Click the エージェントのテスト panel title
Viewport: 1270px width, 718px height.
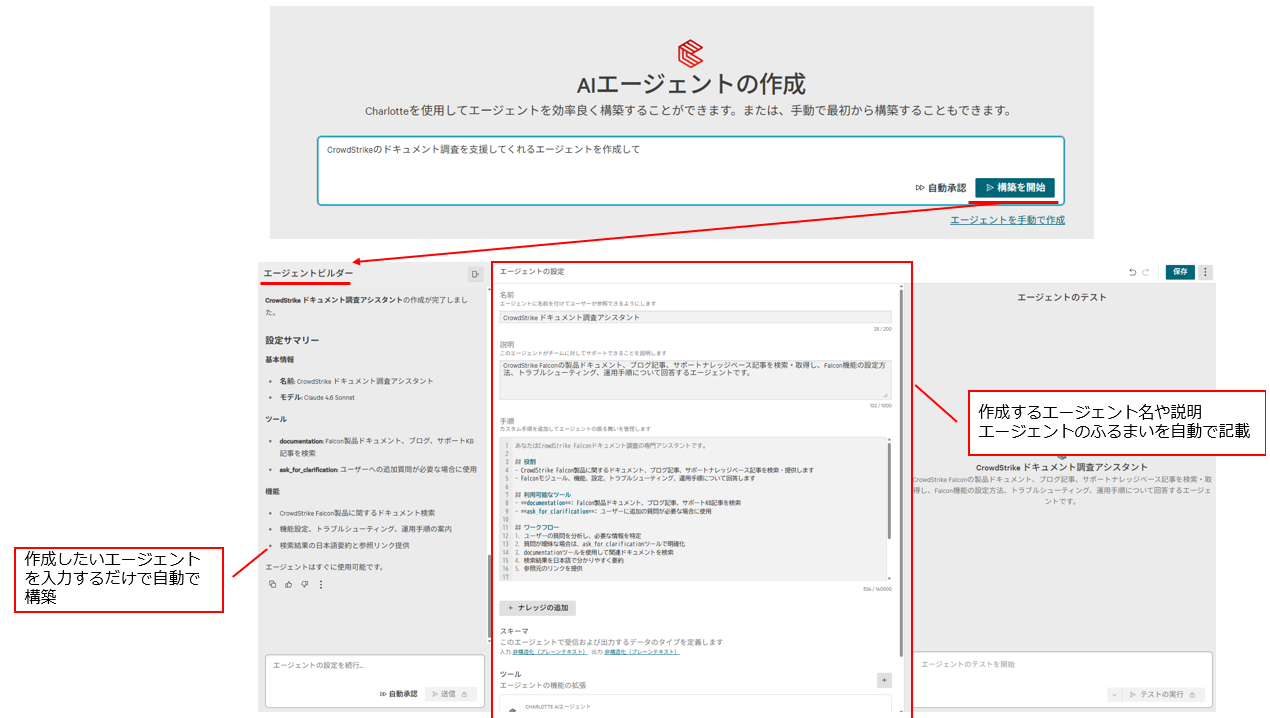click(x=1062, y=297)
